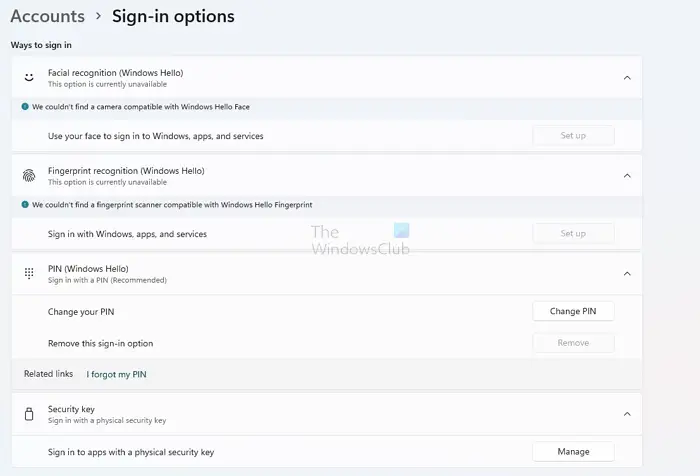Image resolution: width=700 pixels, height=476 pixels.
Task: Click the info icon beside fingerprint scanner warning
Action: (x=25, y=204)
